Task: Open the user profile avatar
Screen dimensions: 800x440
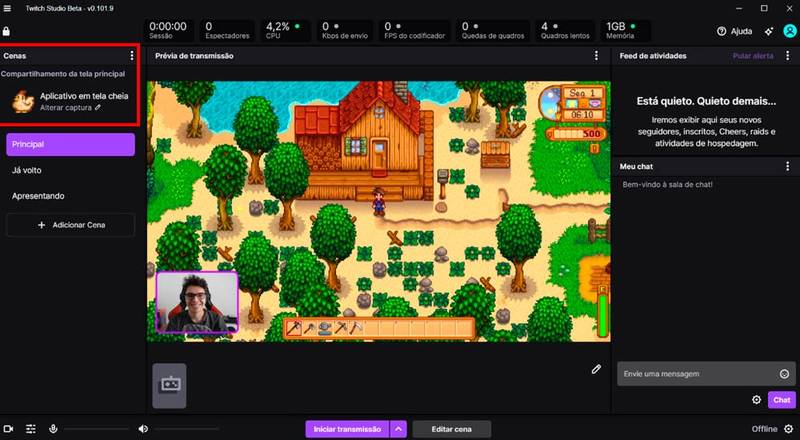Action: [x=790, y=31]
